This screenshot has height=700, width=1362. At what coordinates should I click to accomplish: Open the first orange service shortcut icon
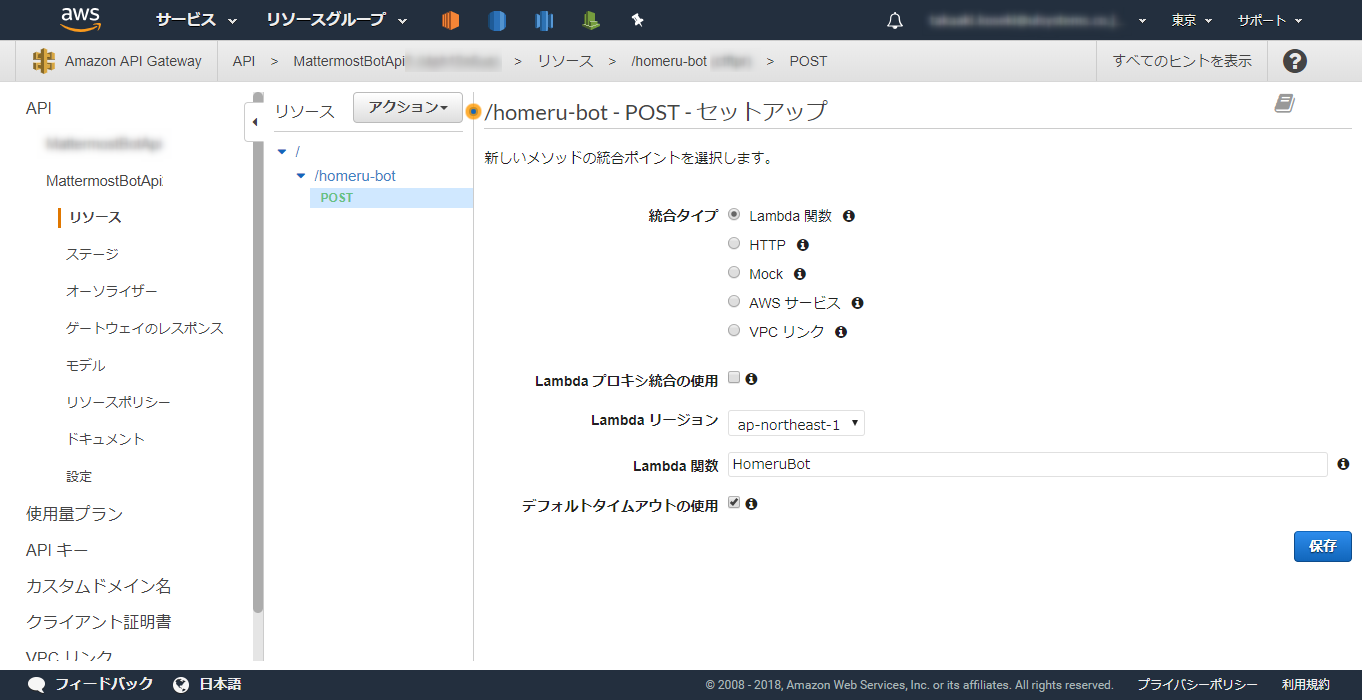click(x=449, y=19)
